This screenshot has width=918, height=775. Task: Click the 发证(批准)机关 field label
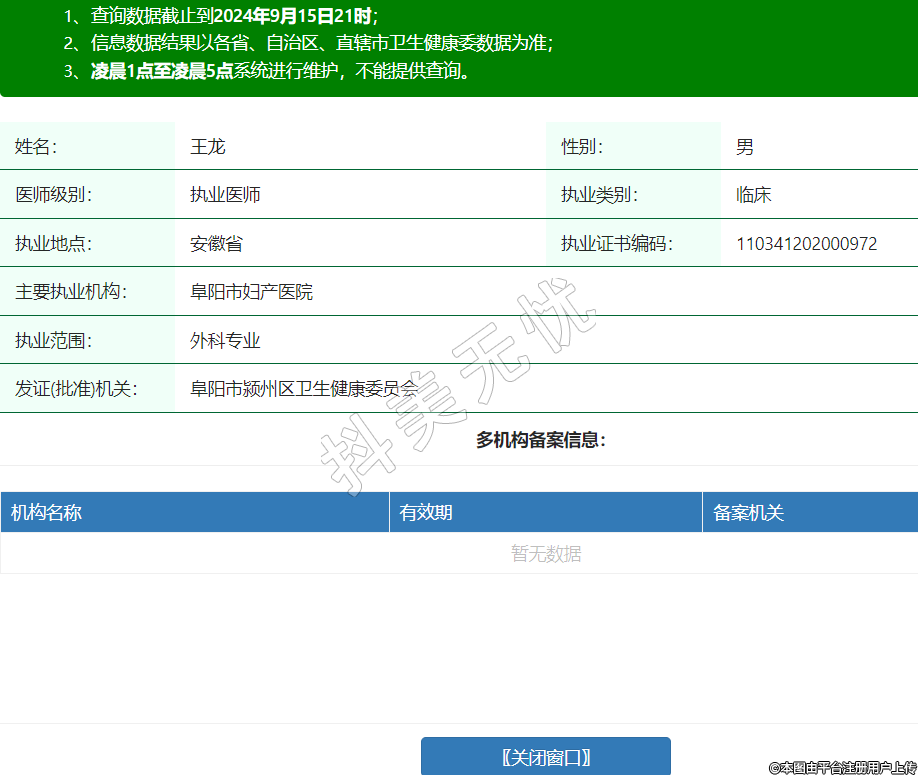pos(75,389)
